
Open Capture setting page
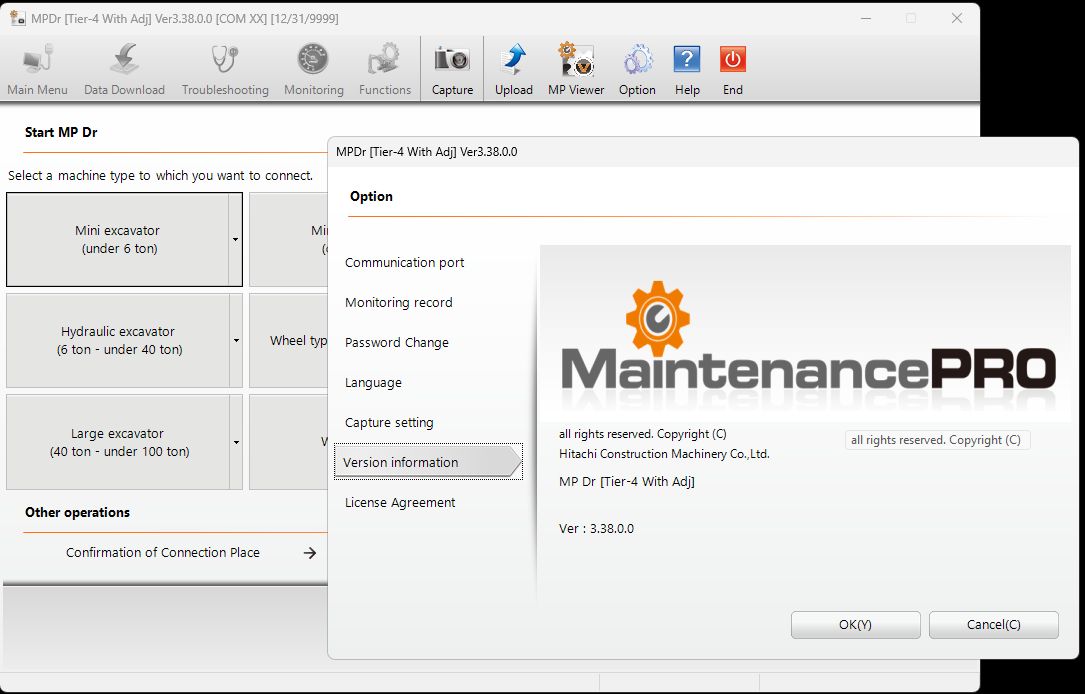tap(389, 423)
